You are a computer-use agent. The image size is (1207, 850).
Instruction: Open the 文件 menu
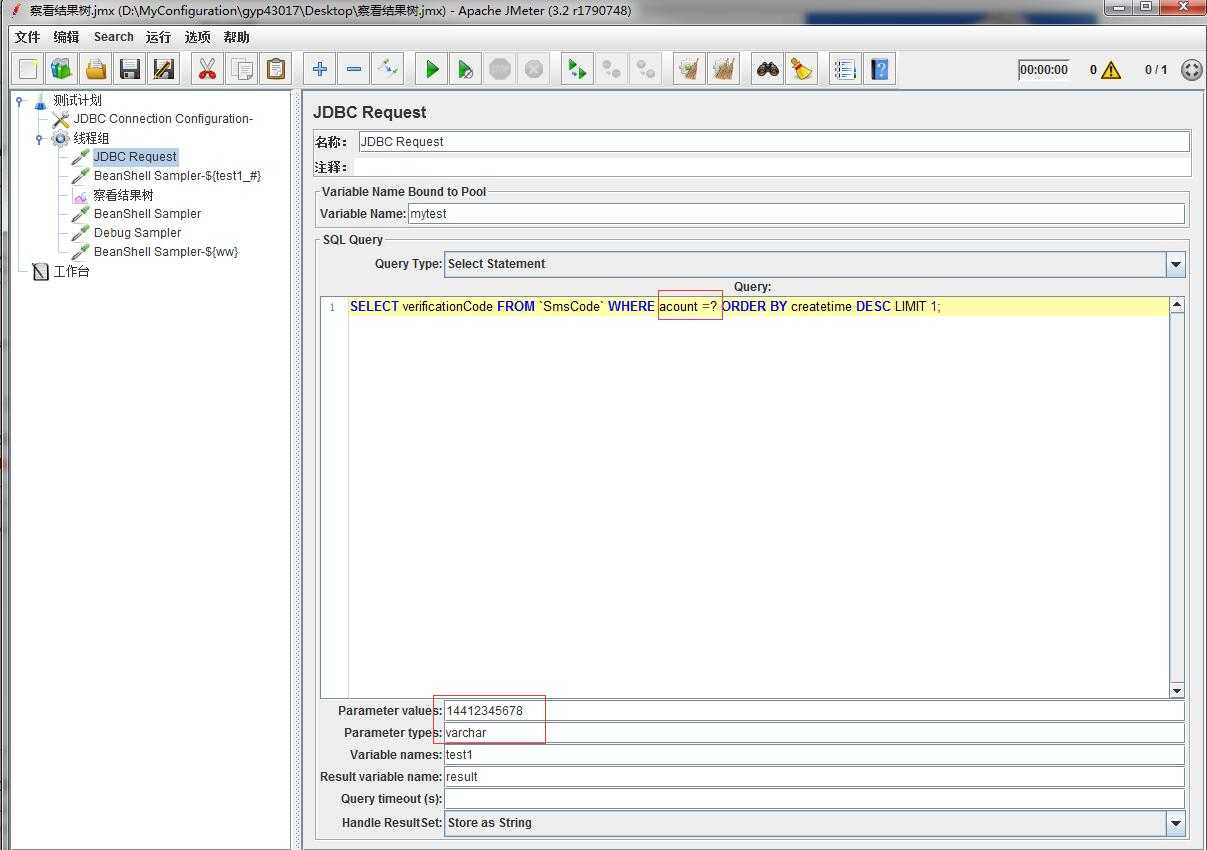[x=27, y=37]
